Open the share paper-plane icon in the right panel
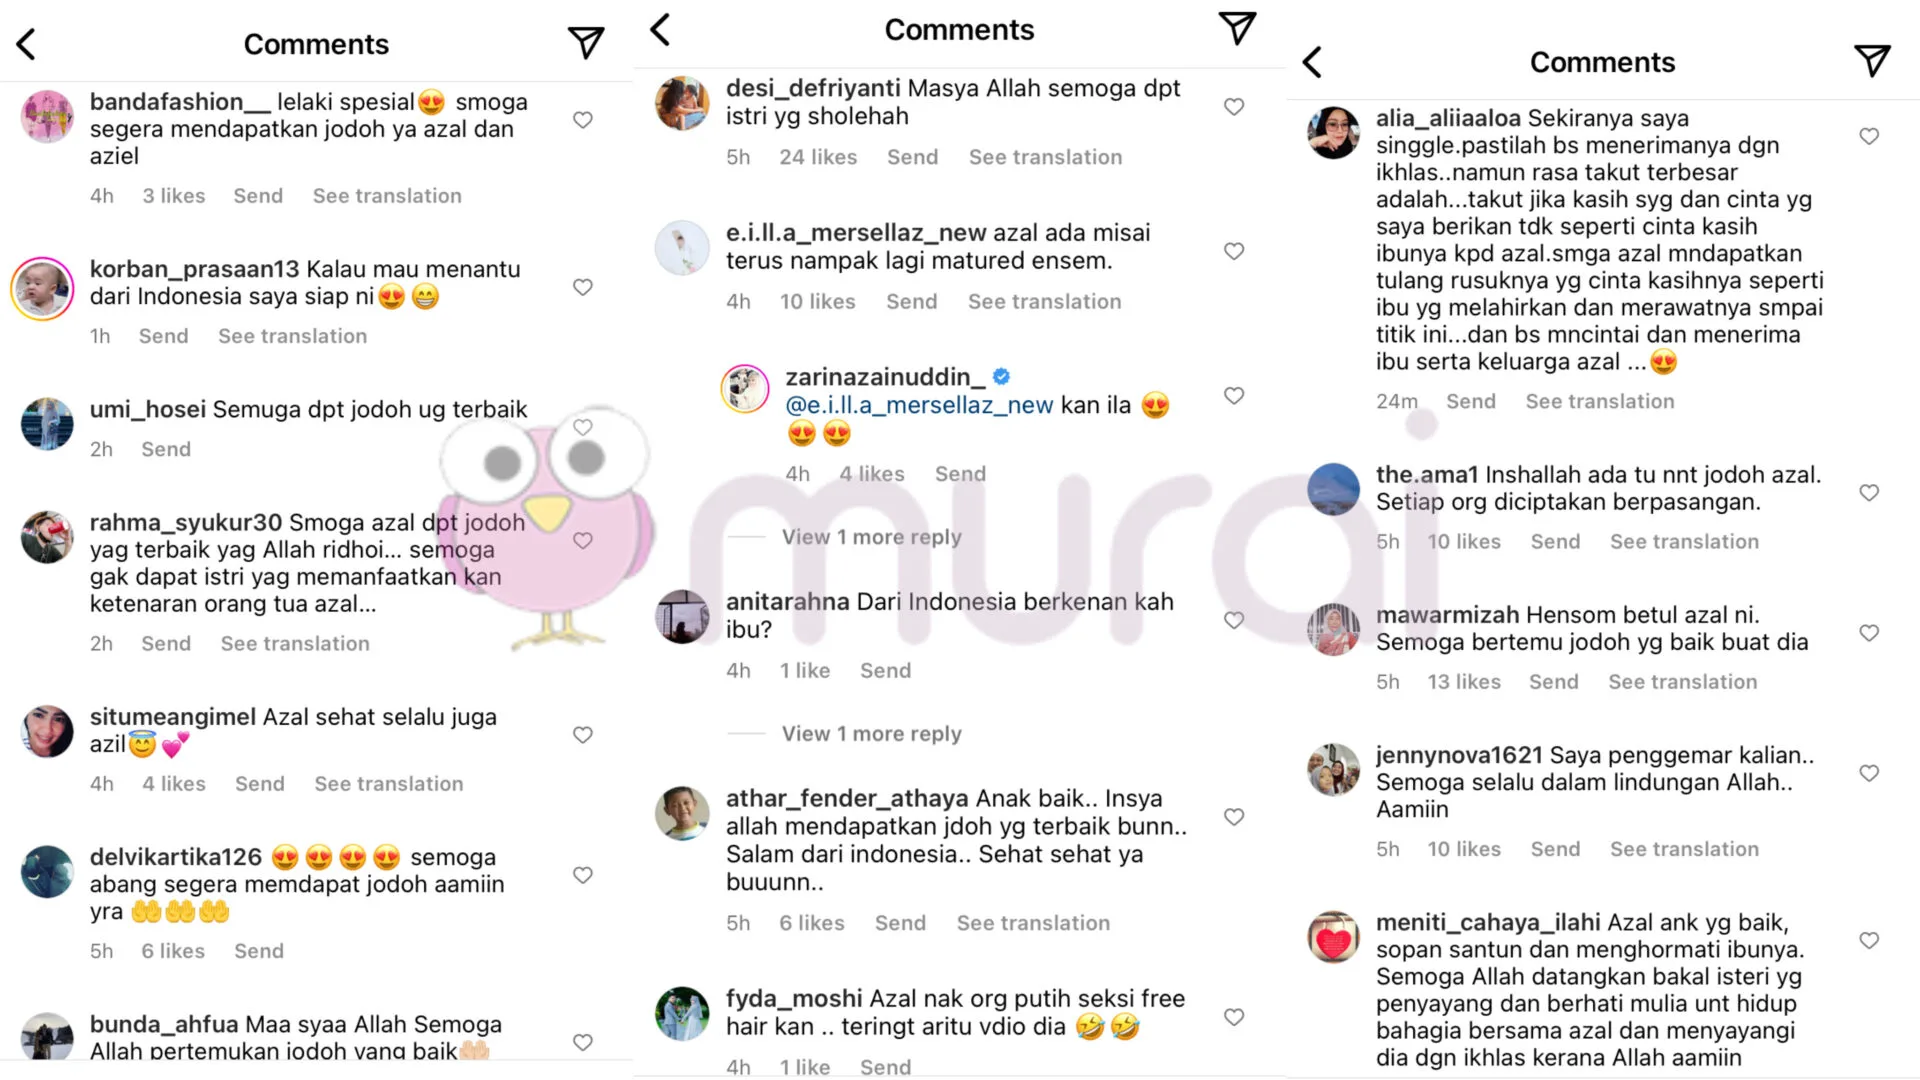 point(1872,61)
